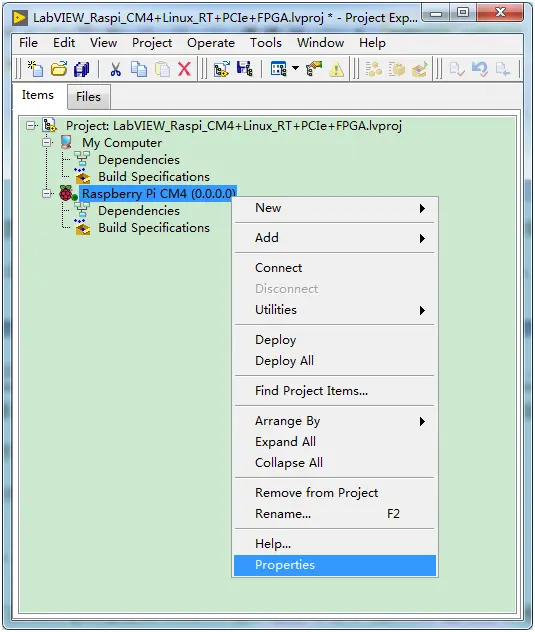
Task: Click the Build All toolbar icon
Action: (x=374, y=69)
